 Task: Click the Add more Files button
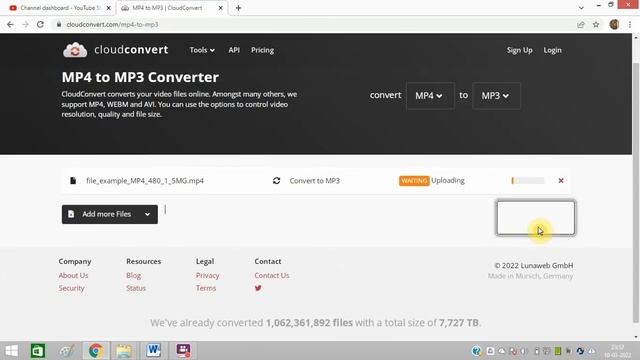(x=110, y=214)
